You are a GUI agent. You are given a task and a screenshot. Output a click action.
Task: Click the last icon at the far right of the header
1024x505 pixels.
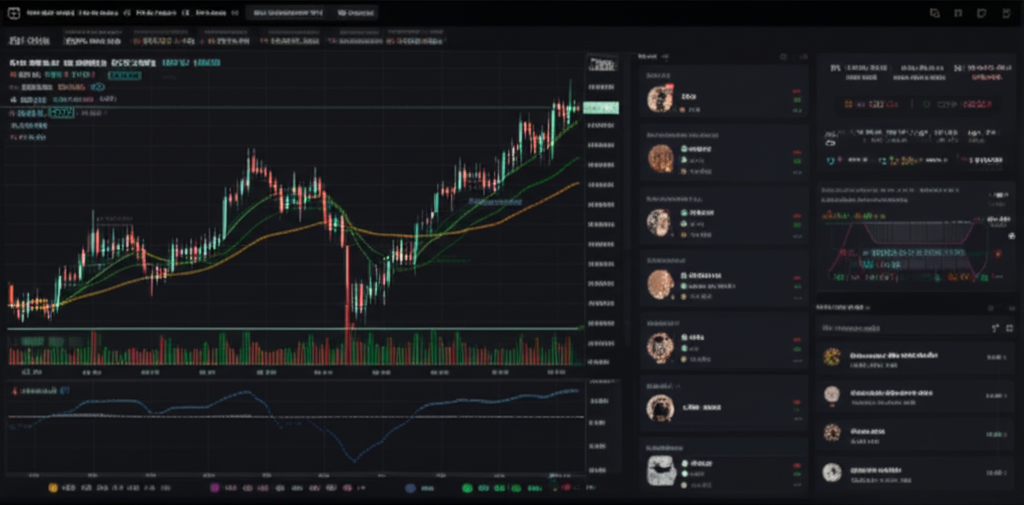[1006, 13]
